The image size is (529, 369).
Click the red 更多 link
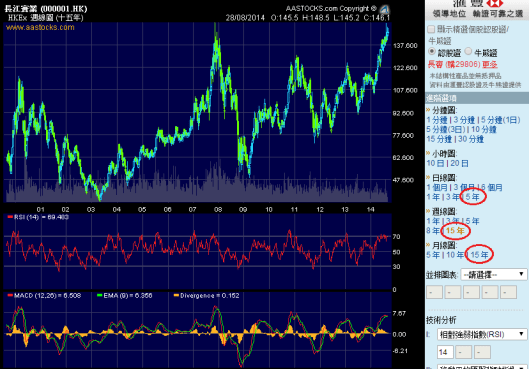point(490,64)
